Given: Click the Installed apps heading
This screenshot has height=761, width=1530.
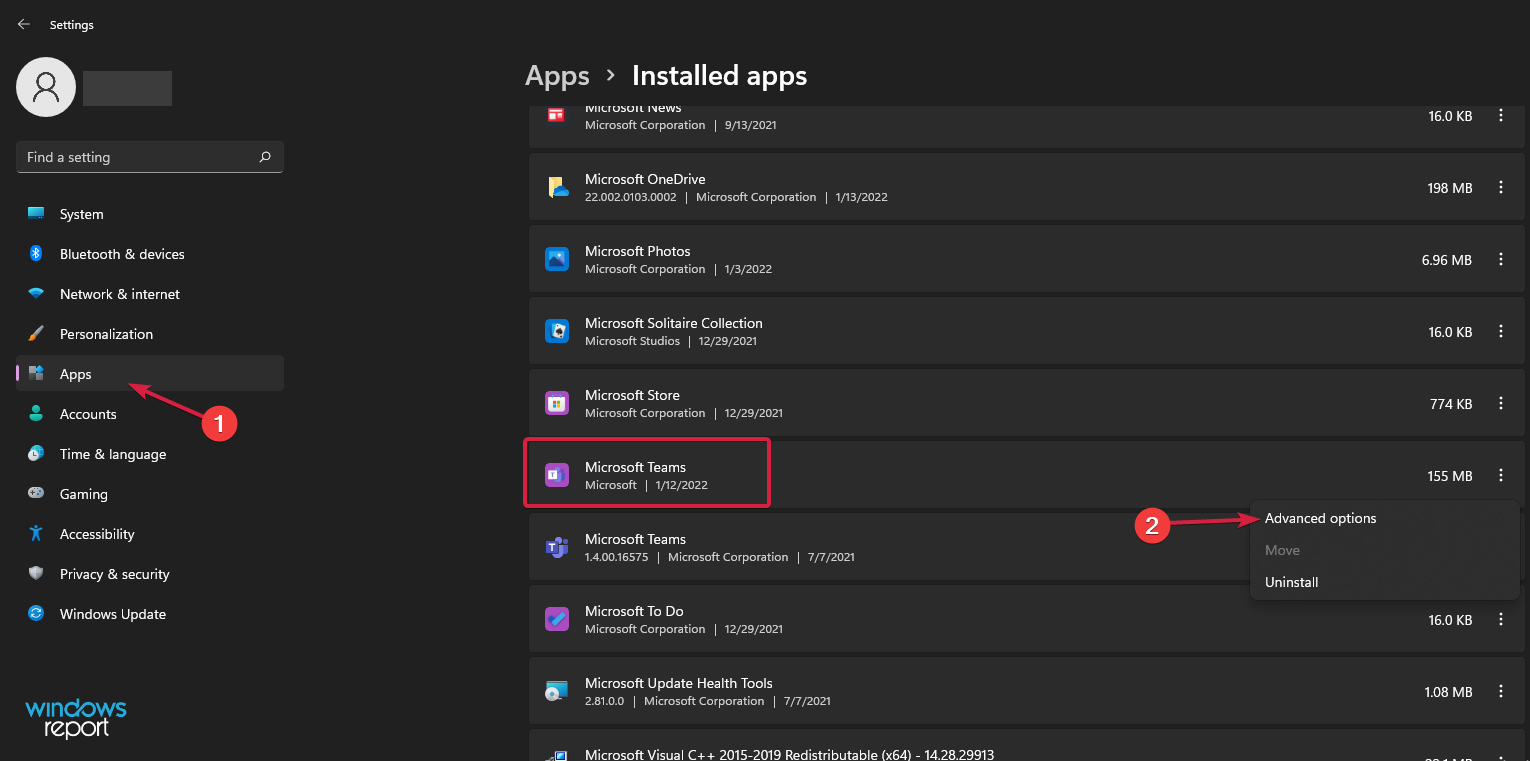Looking at the screenshot, I should coord(719,76).
